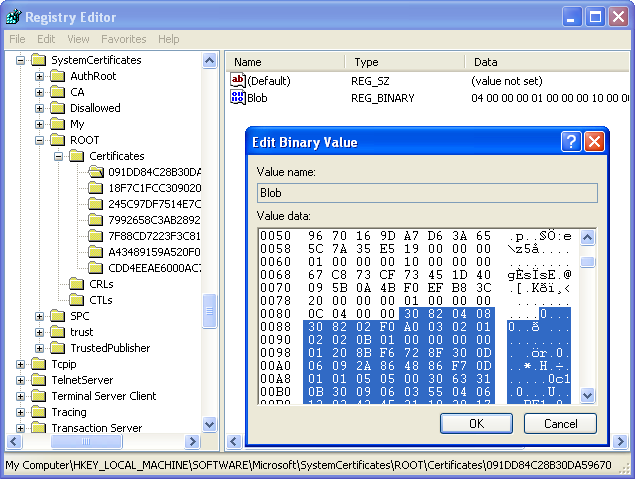The width and height of the screenshot is (635, 479).
Task: Click the Value data vertical scrollbar
Action: point(587,320)
